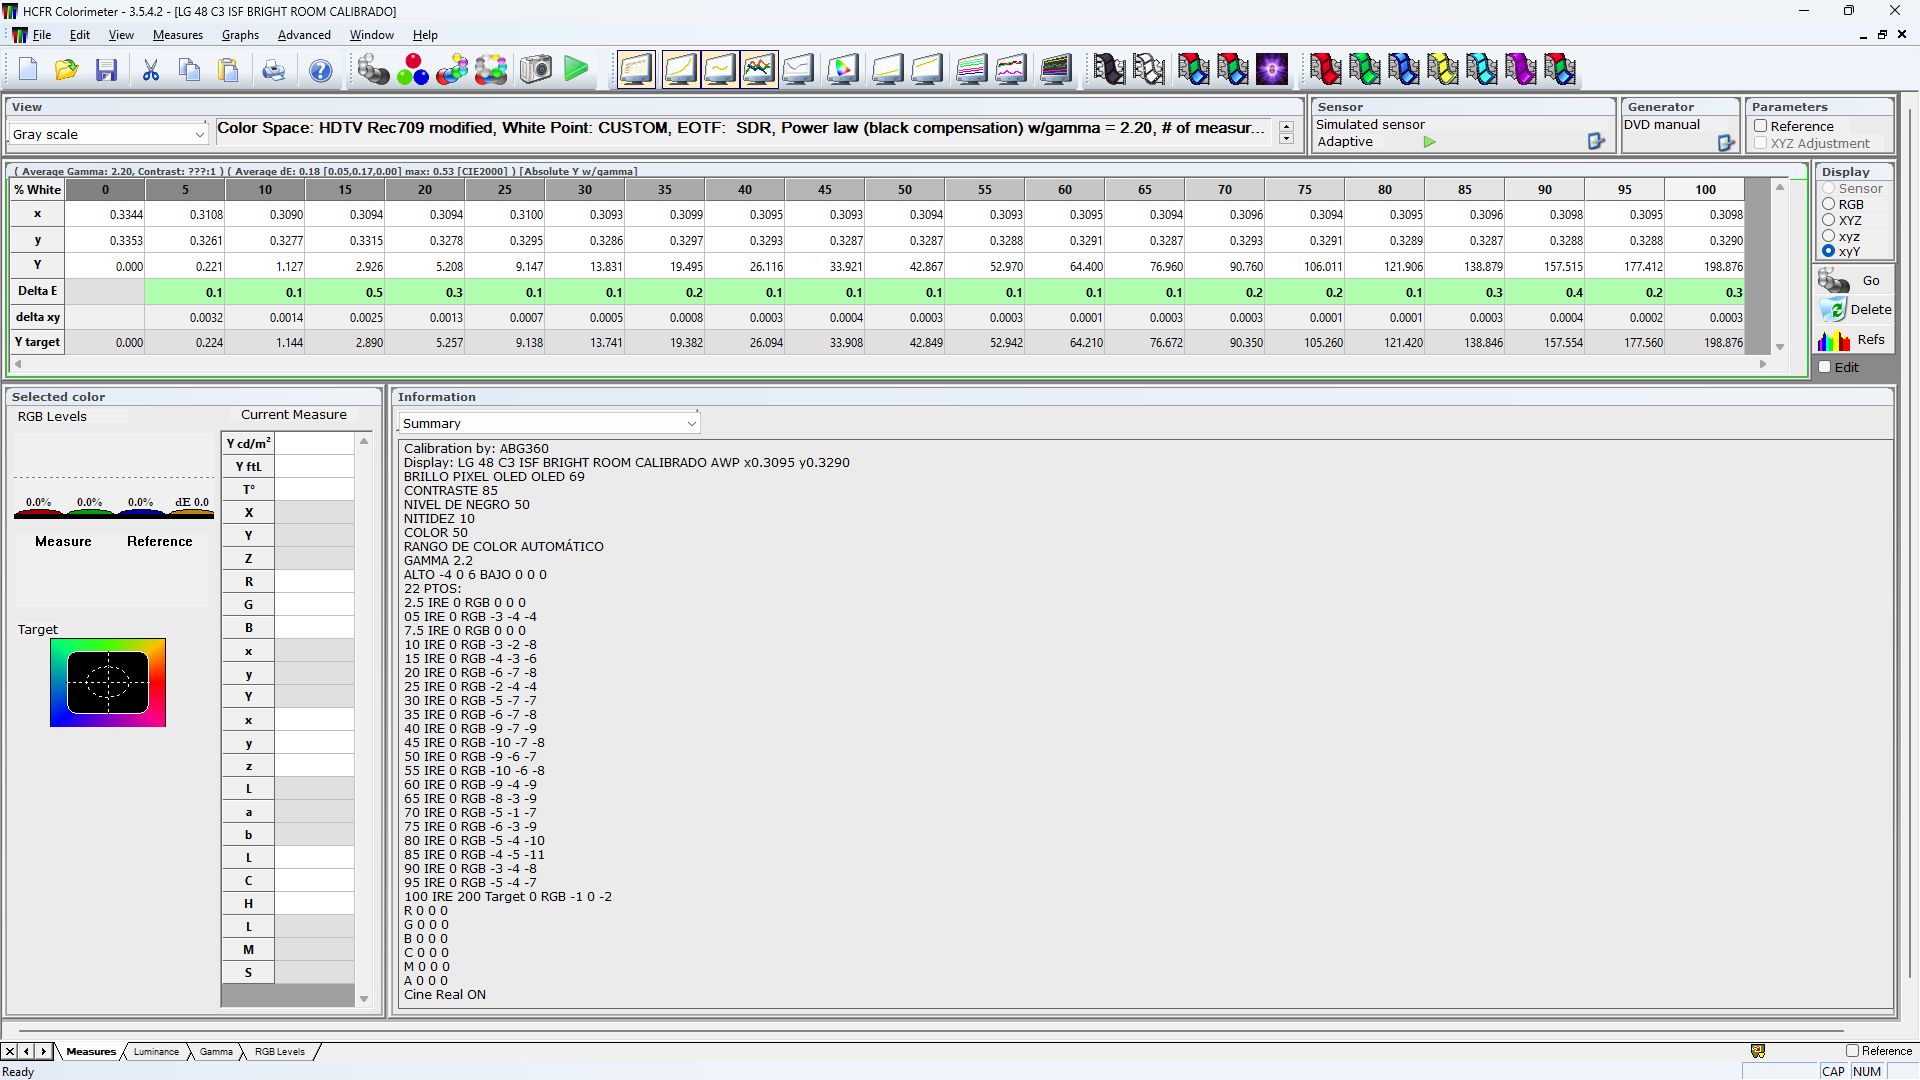Click the Paste clipboard icon
This screenshot has width=1920, height=1080.
229,70
